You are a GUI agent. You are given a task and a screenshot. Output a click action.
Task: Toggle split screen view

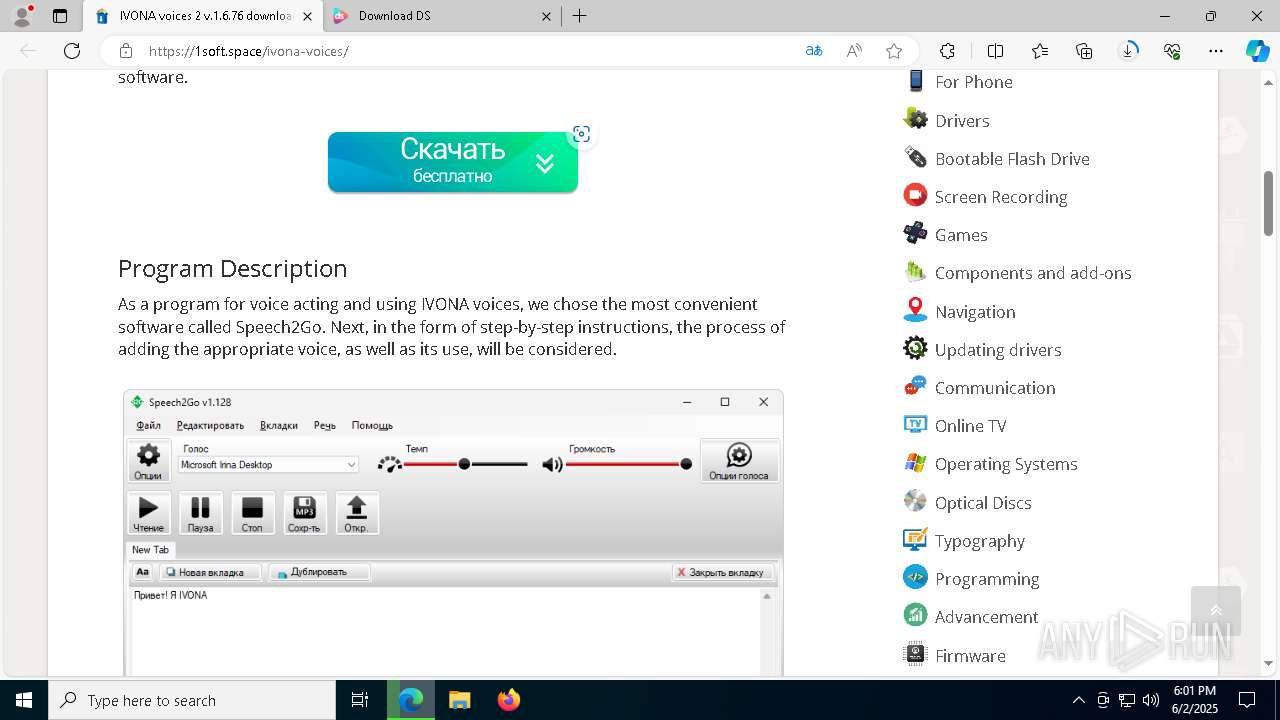[x=995, y=51]
